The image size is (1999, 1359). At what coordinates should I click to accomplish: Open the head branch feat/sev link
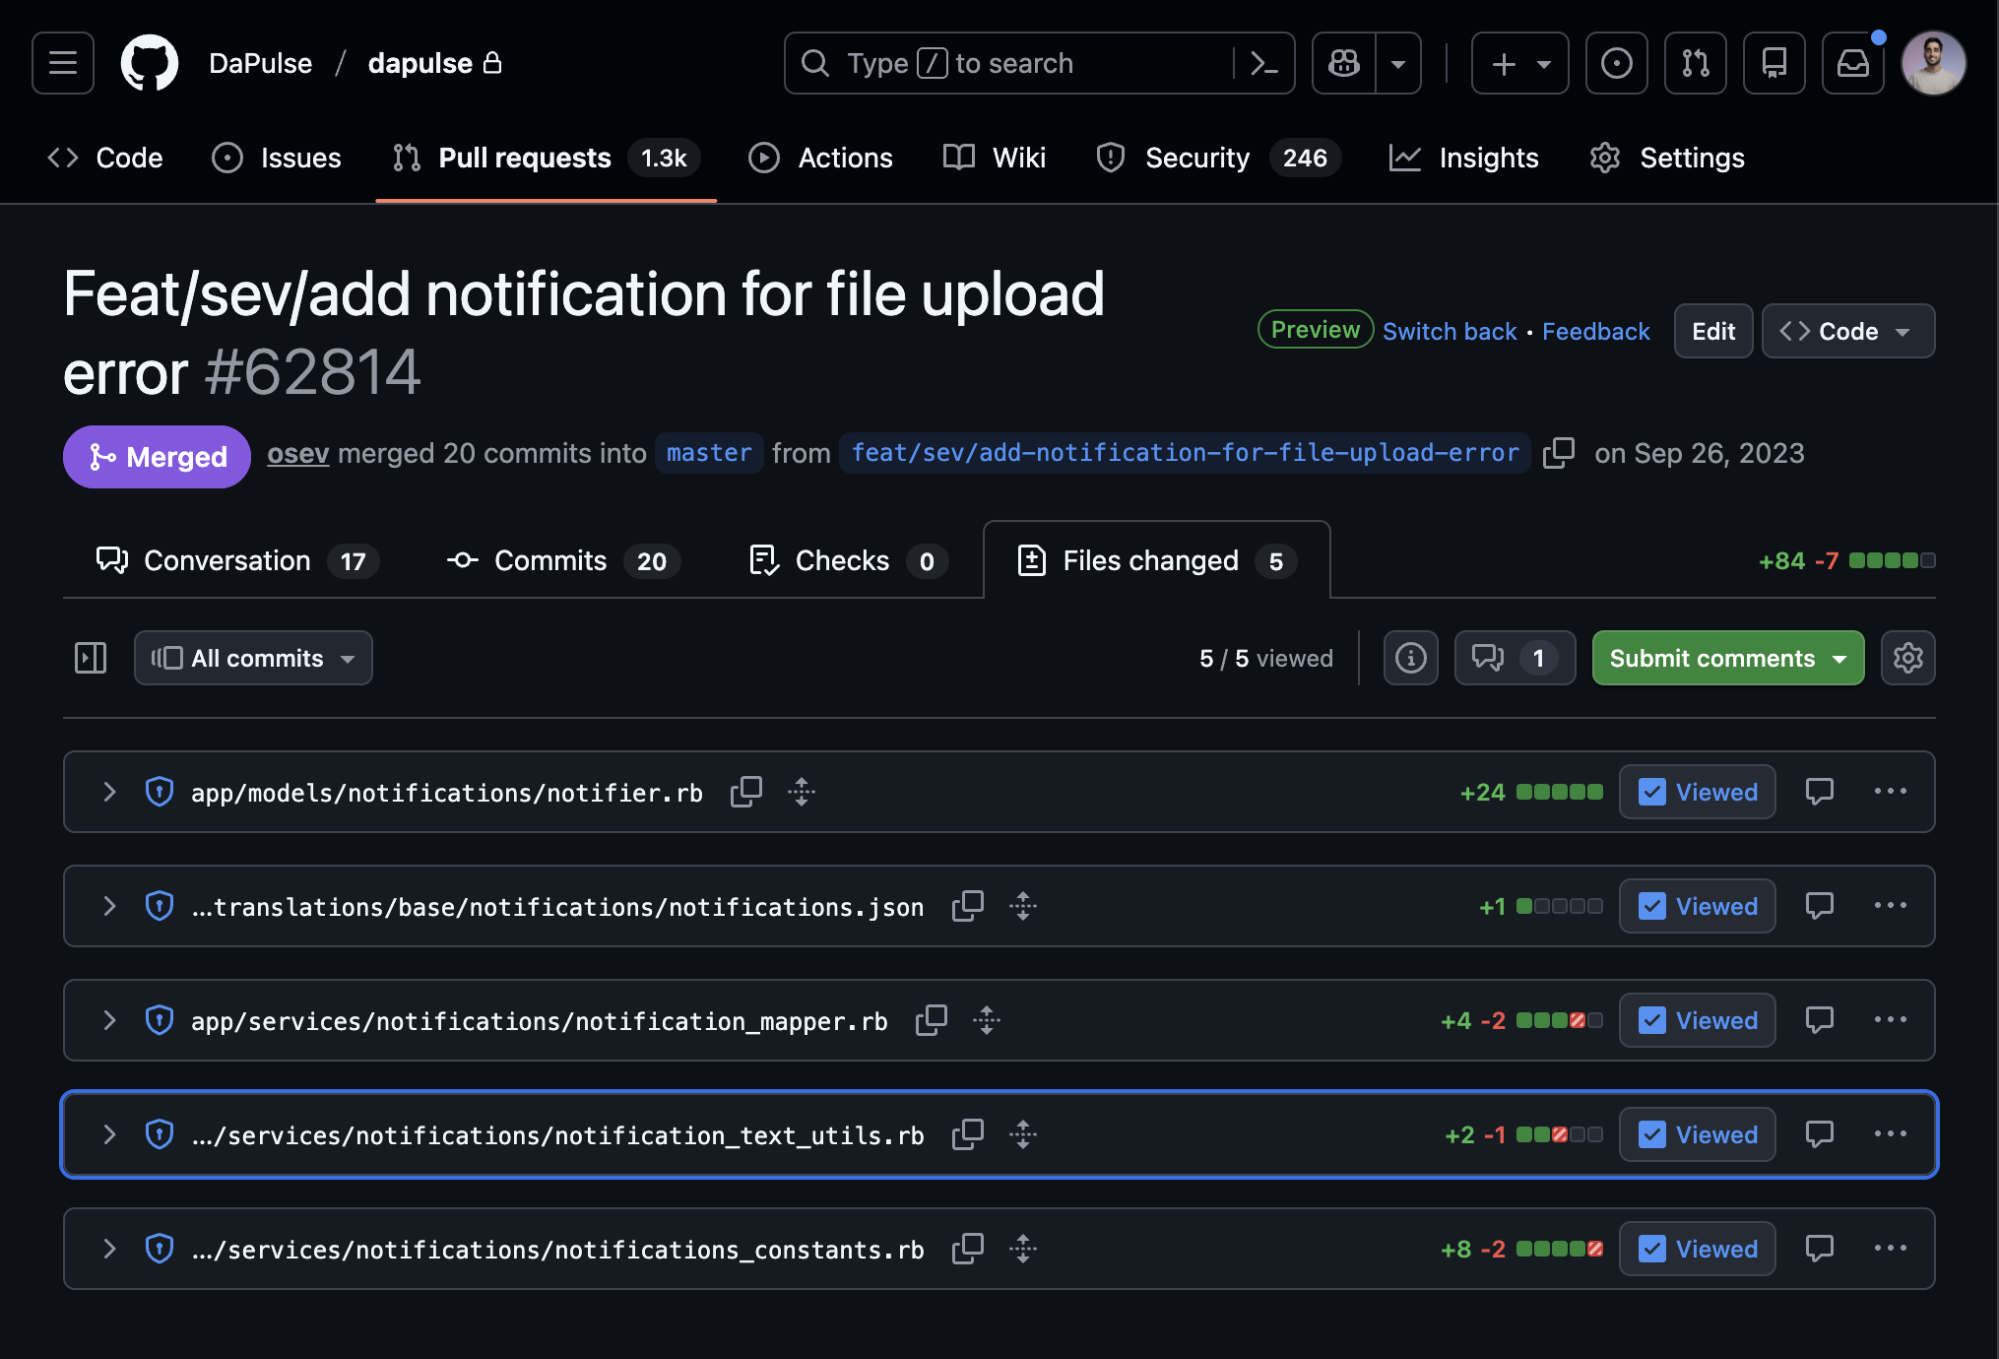click(x=1185, y=453)
